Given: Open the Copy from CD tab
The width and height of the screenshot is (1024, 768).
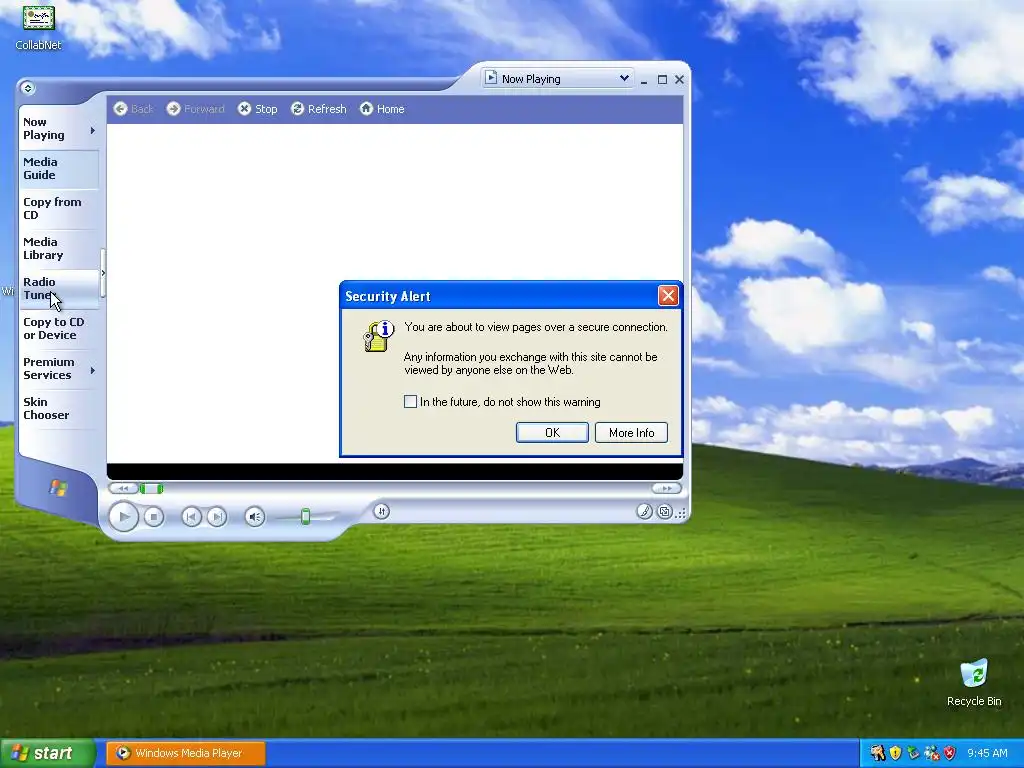Looking at the screenshot, I should [x=58, y=208].
